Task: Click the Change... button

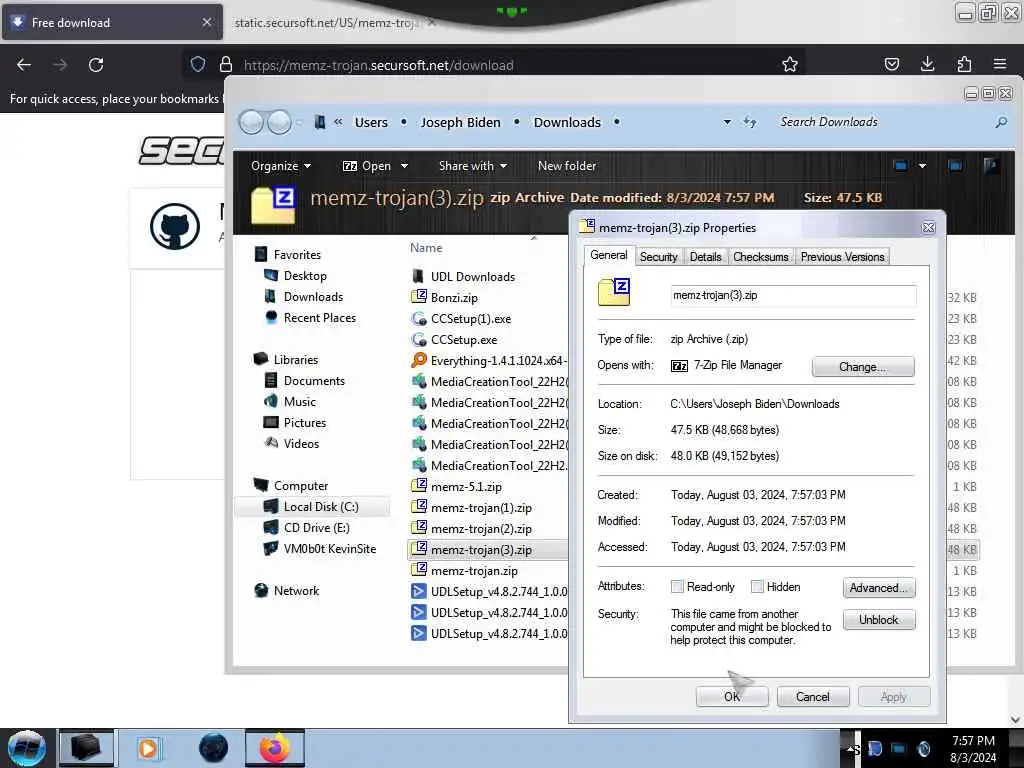Action: 862,366
